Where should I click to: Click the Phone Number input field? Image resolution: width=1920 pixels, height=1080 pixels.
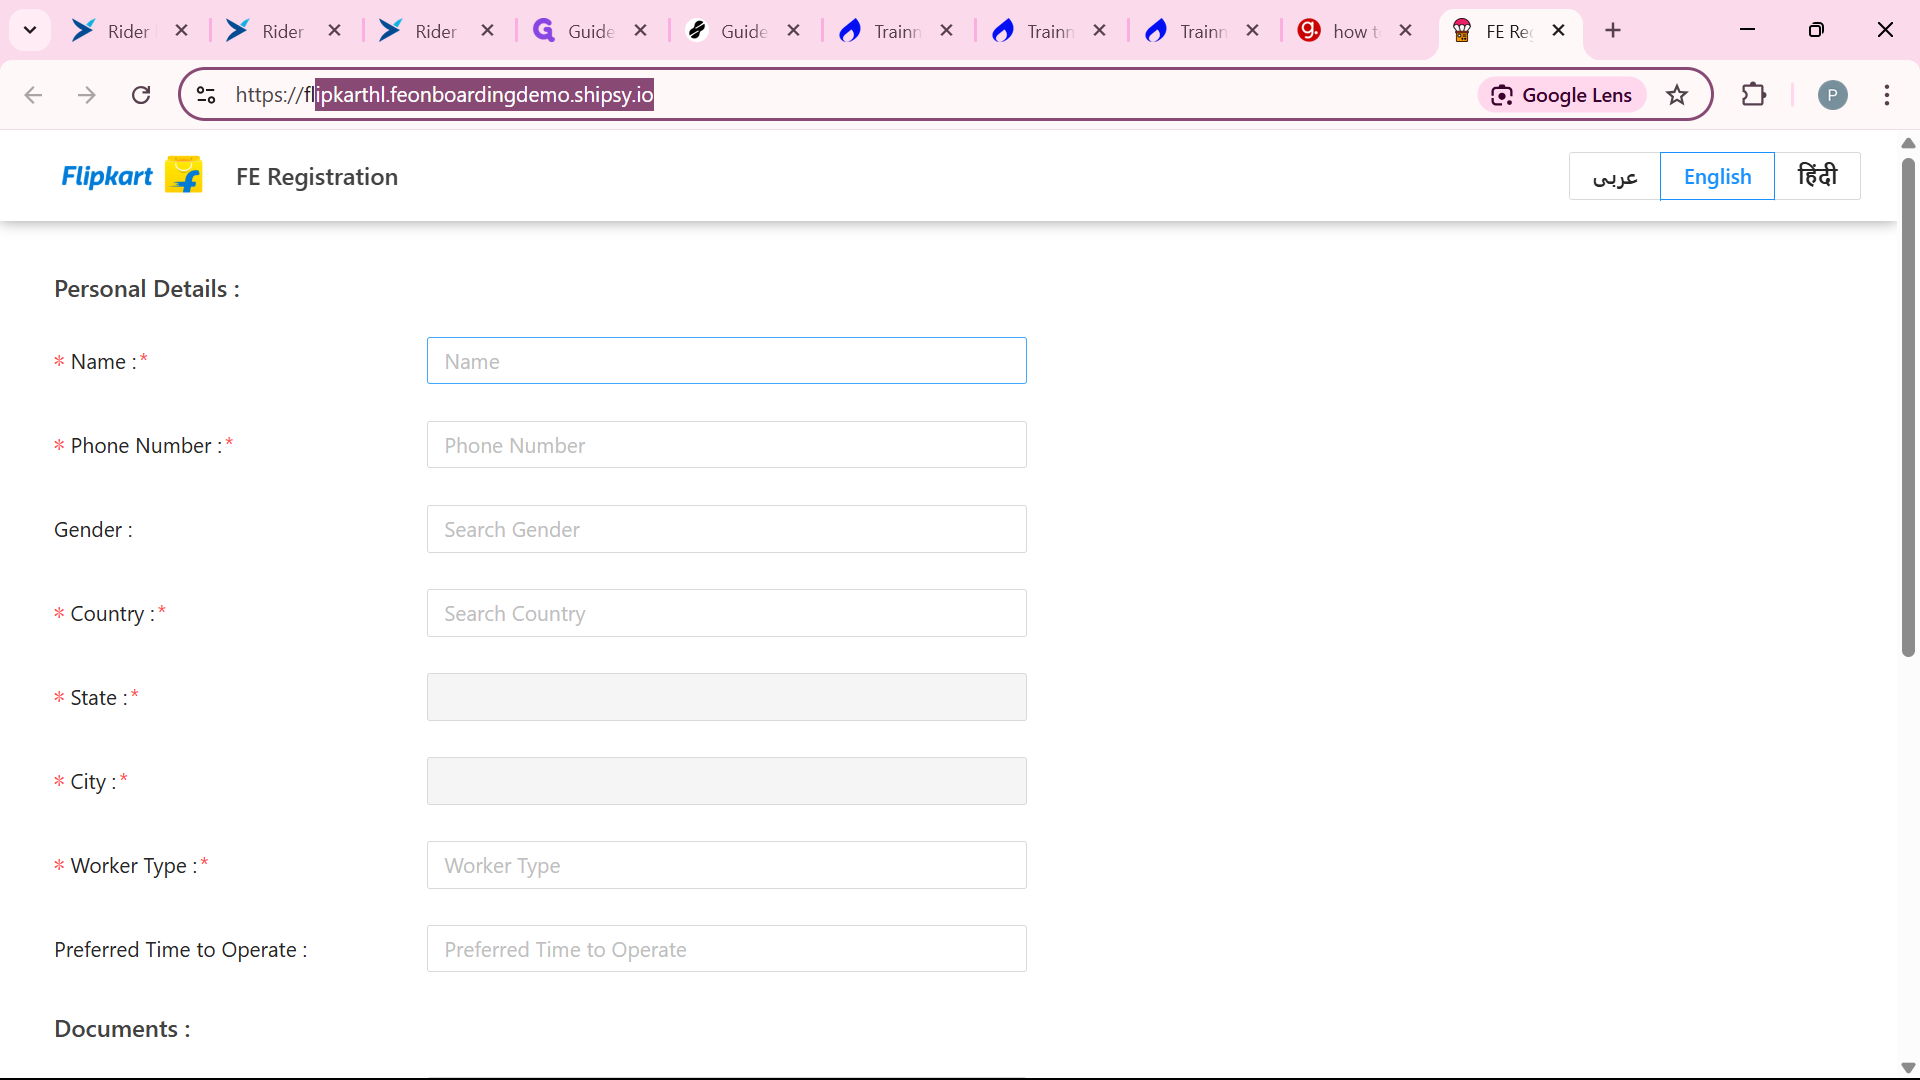coord(726,445)
